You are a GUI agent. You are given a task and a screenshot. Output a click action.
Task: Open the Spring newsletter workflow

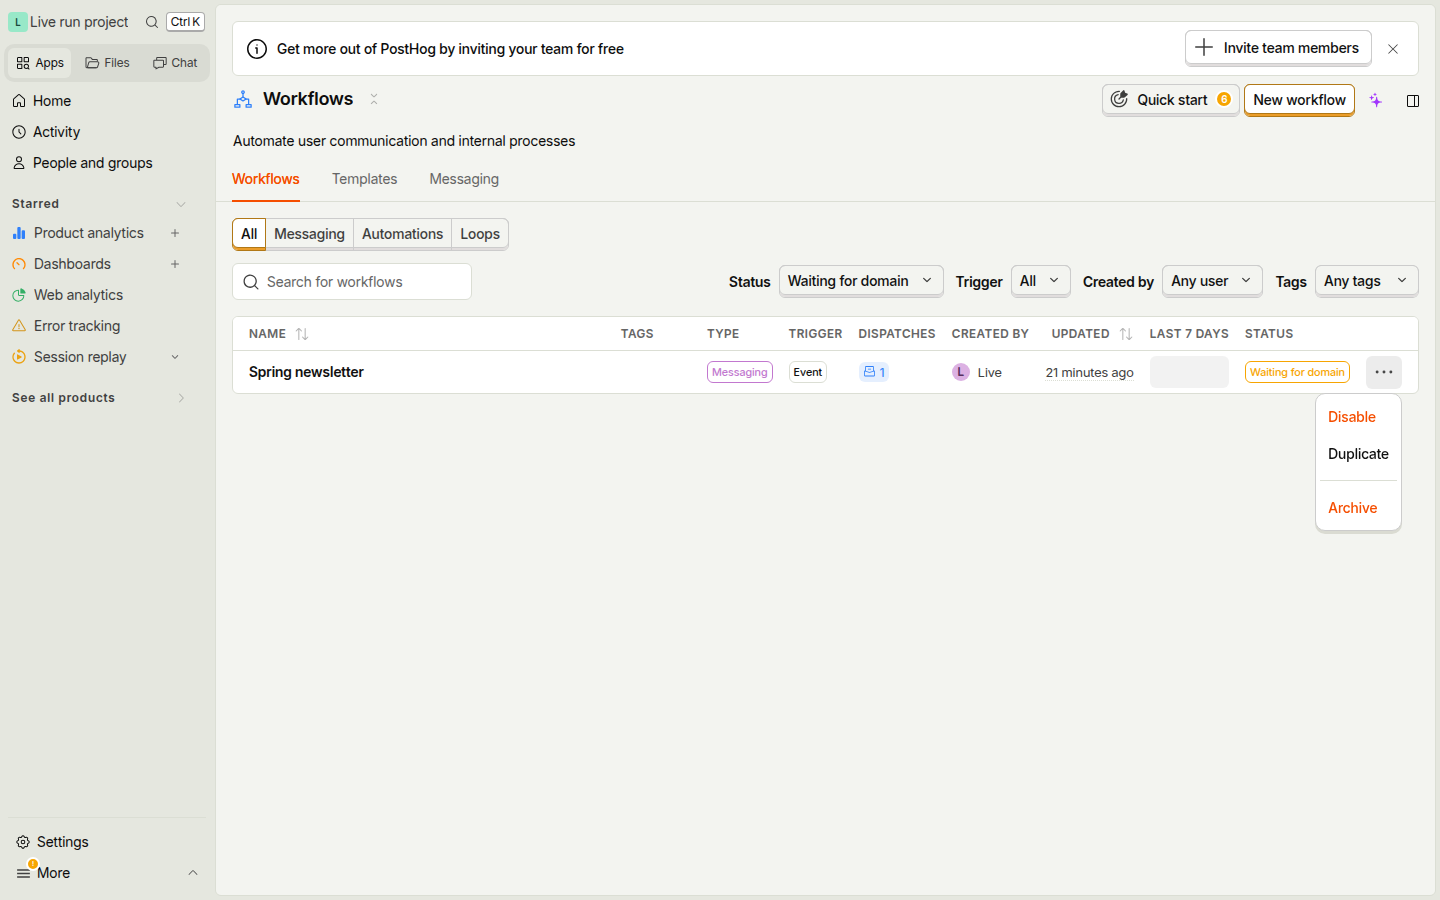click(x=306, y=372)
